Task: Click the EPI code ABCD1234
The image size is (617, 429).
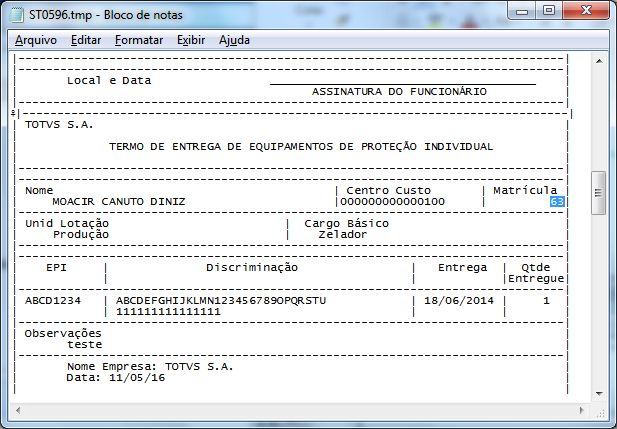Action: tap(53, 301)
